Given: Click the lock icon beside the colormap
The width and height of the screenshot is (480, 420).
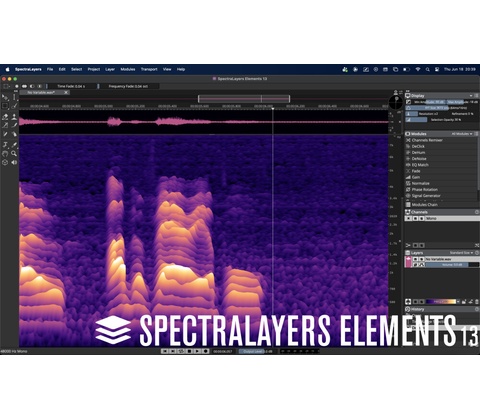Looking at the screenshot, I should tap(464, 302).
